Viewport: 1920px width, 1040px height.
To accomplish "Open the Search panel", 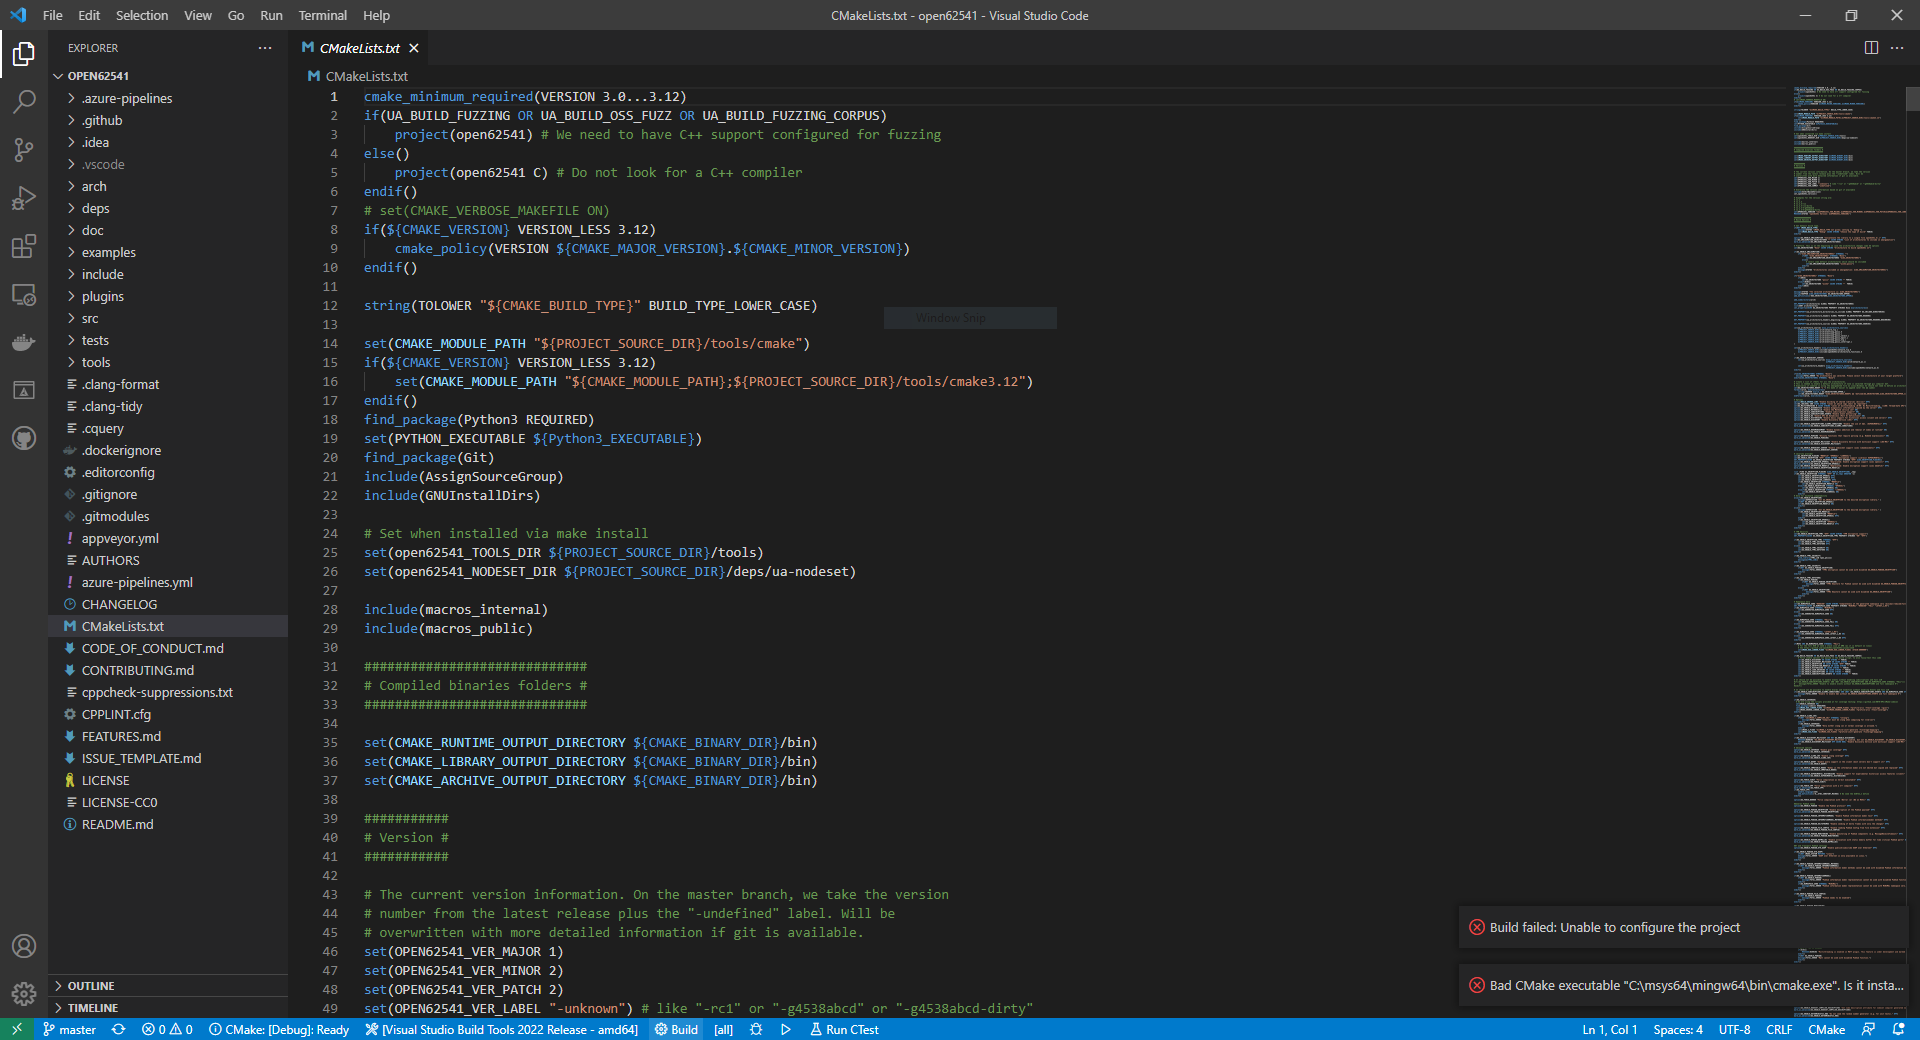I will click(24, 101).
